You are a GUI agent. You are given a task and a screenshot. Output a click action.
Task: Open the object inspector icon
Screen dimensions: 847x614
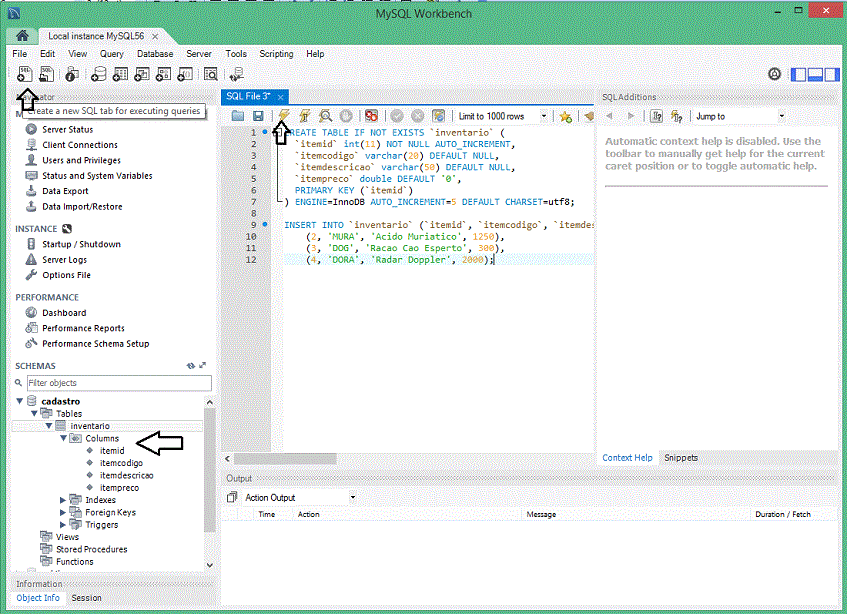point(72,74)
